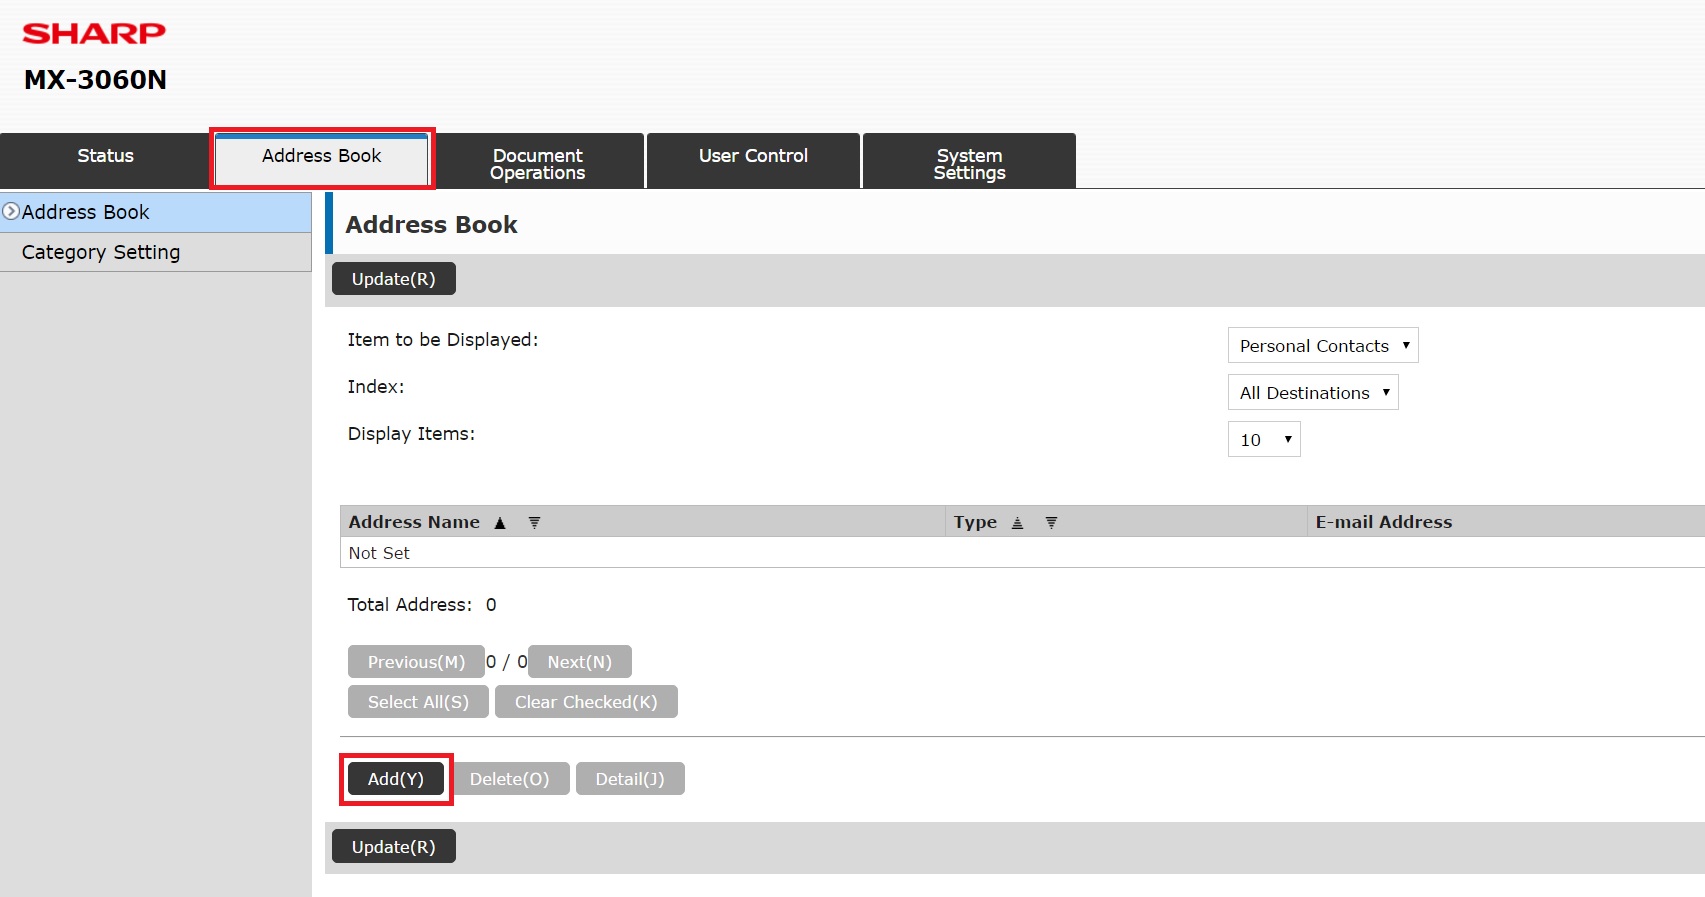Click the bottom Update(R) button
The image size is (1705, 897).
[393, 847]
